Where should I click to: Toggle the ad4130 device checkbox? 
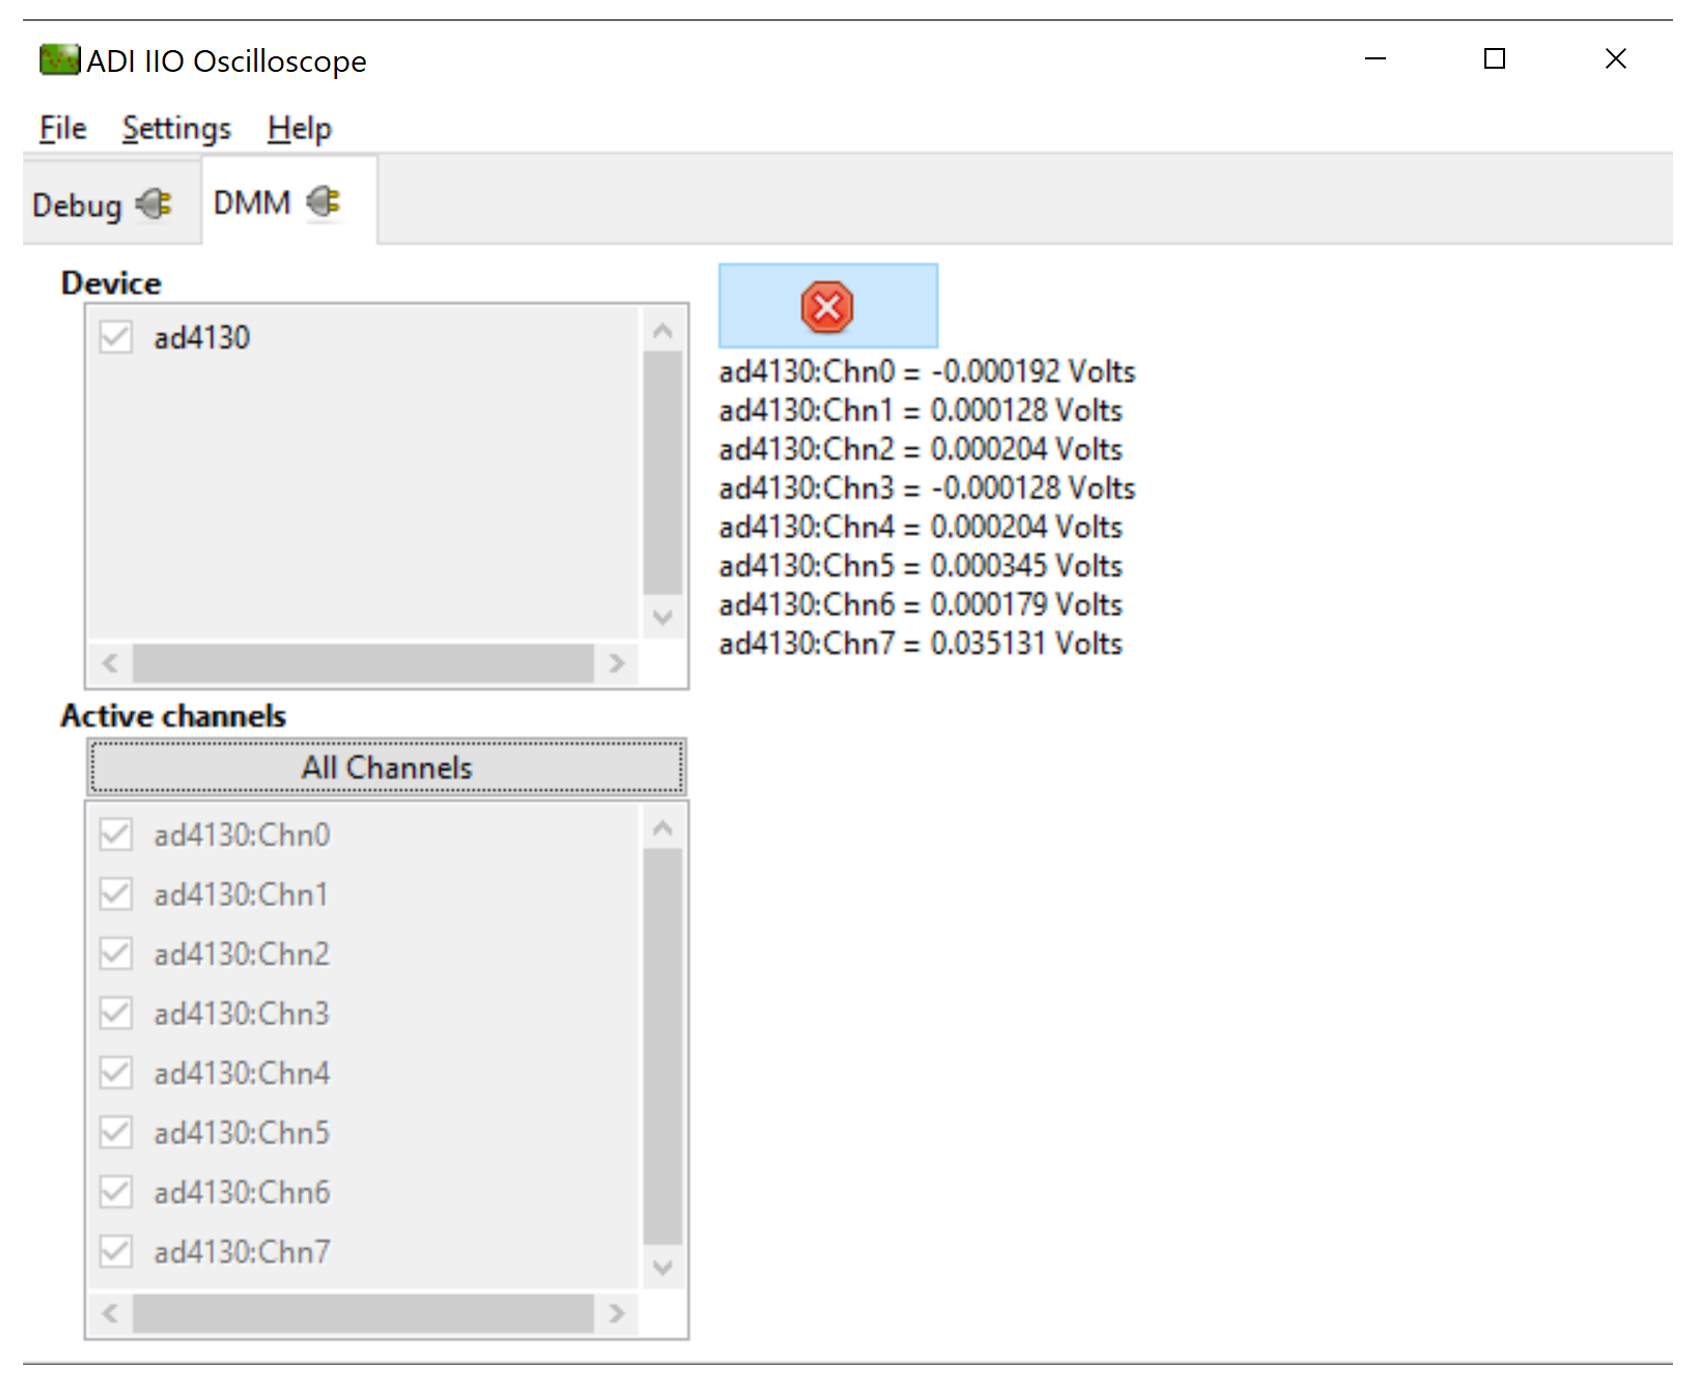pyautogui.click(x=116, y=337)
